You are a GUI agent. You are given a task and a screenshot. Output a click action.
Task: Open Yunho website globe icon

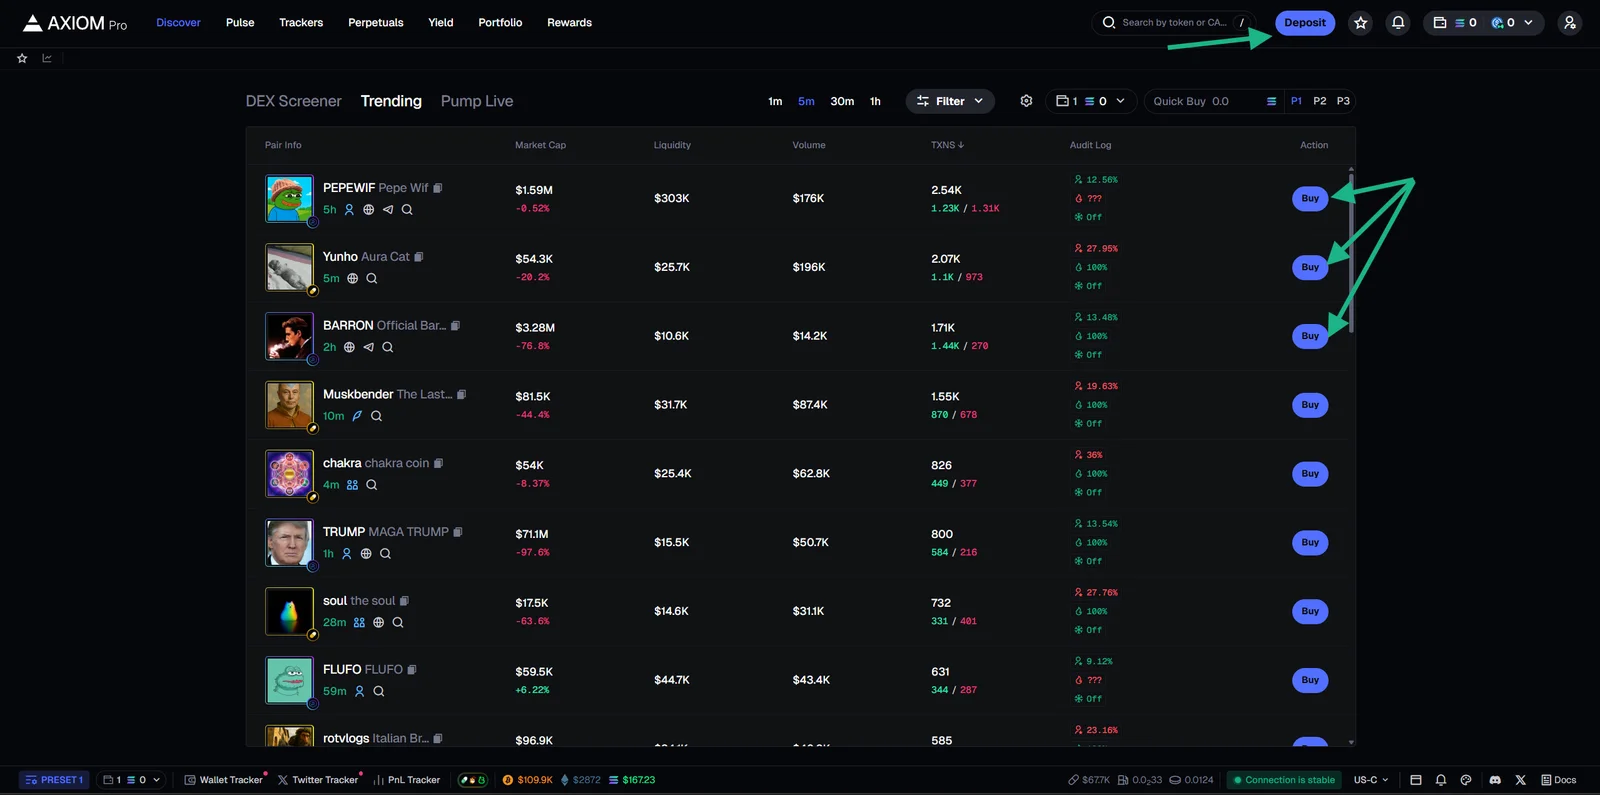352,279
